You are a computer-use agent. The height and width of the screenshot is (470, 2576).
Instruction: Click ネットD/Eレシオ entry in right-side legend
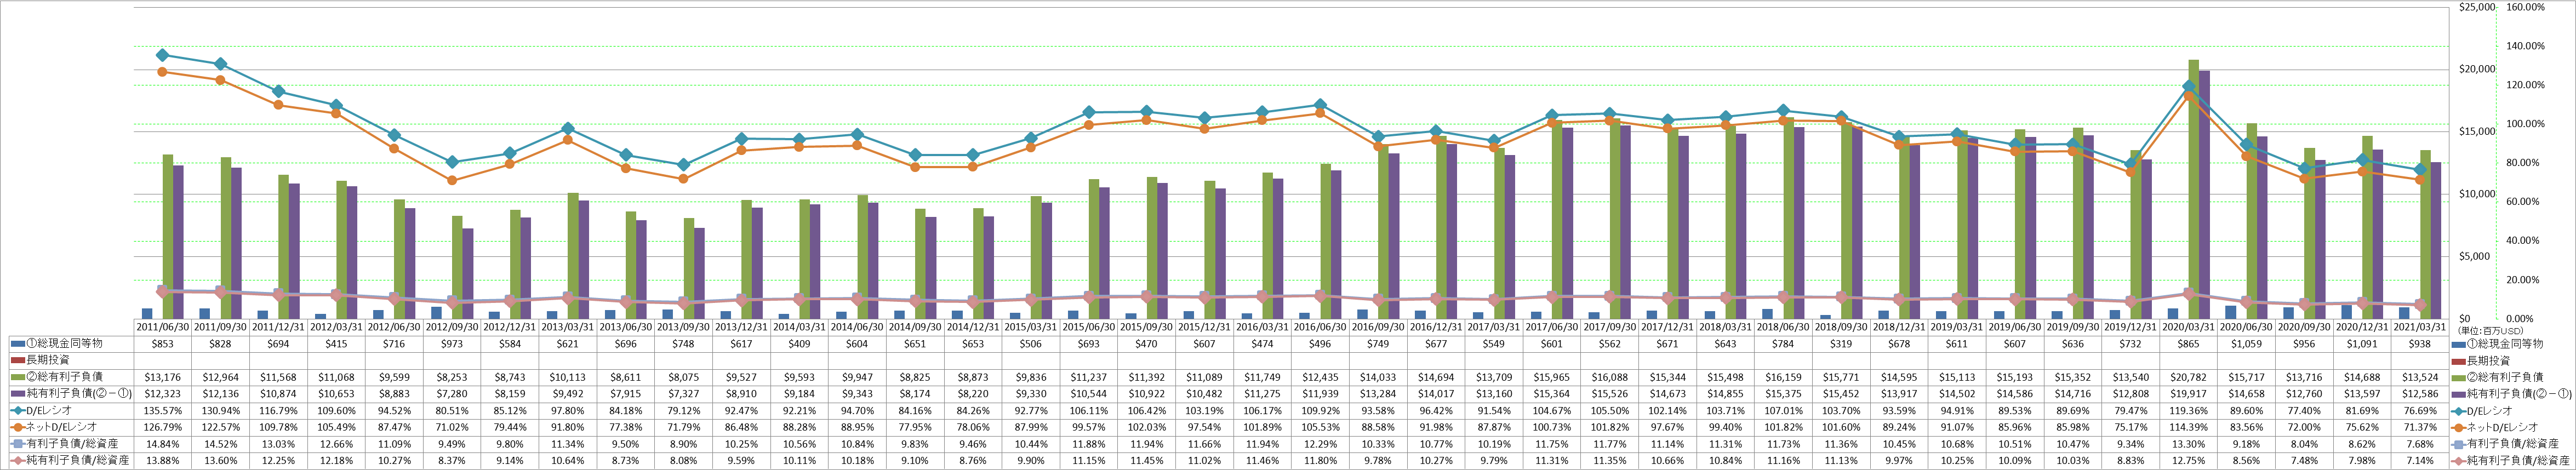click(2503, 427)
